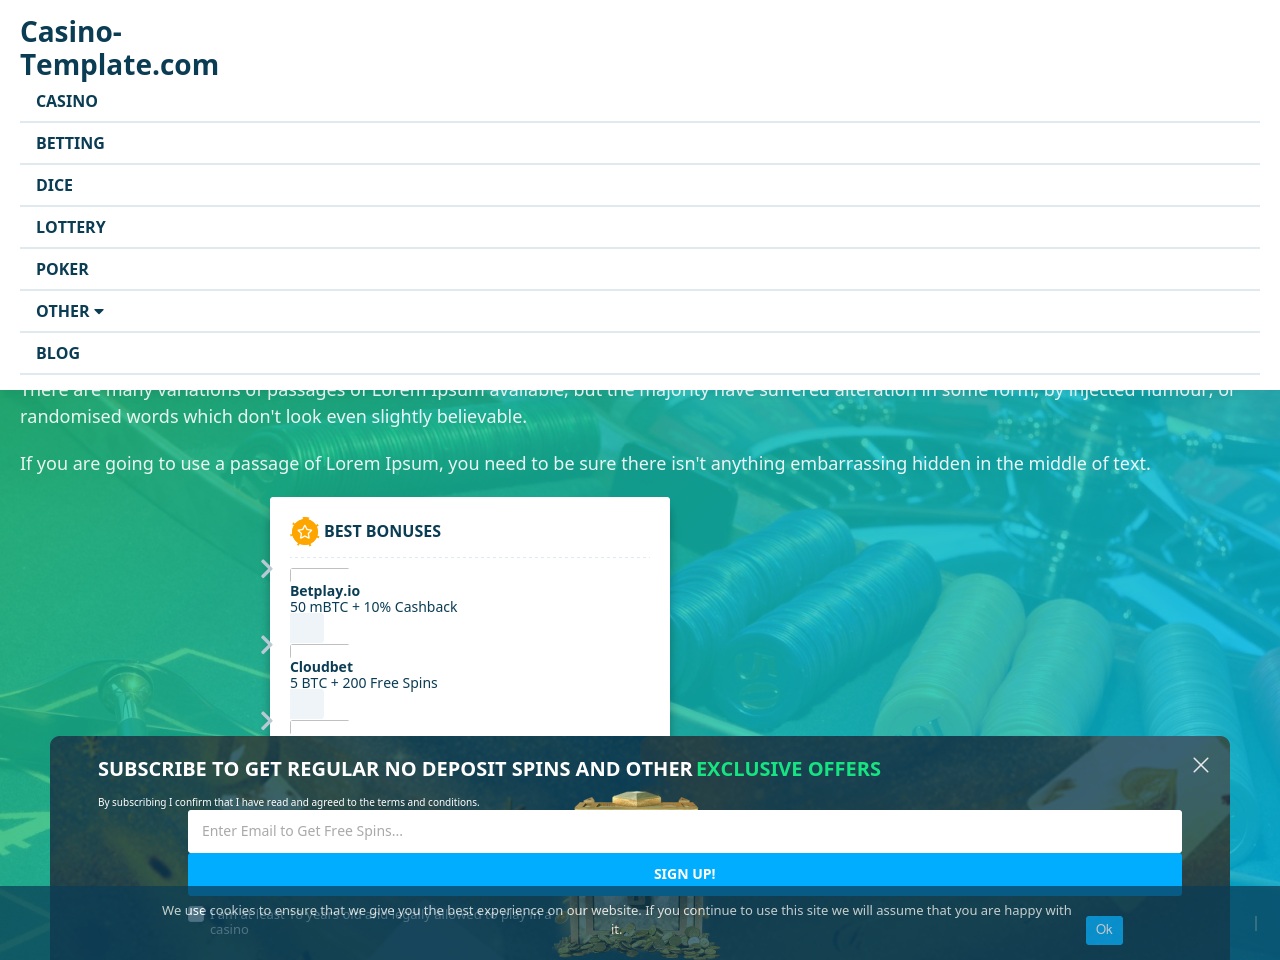This screenshot has width=1280, height=960.
Task: Click the Best Bonuses star badge icon
Action: pyautogui.click(x=305, y=532)
